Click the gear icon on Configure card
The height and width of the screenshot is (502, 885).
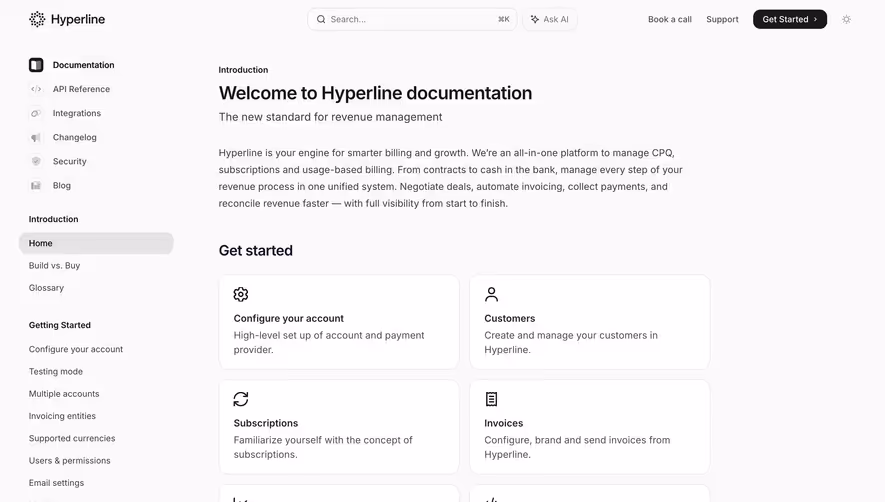(x=241, y=294)
